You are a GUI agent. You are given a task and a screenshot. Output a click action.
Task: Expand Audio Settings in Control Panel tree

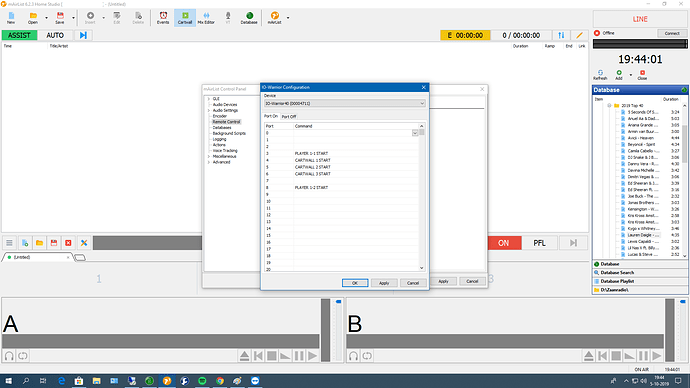pos(209,110)
